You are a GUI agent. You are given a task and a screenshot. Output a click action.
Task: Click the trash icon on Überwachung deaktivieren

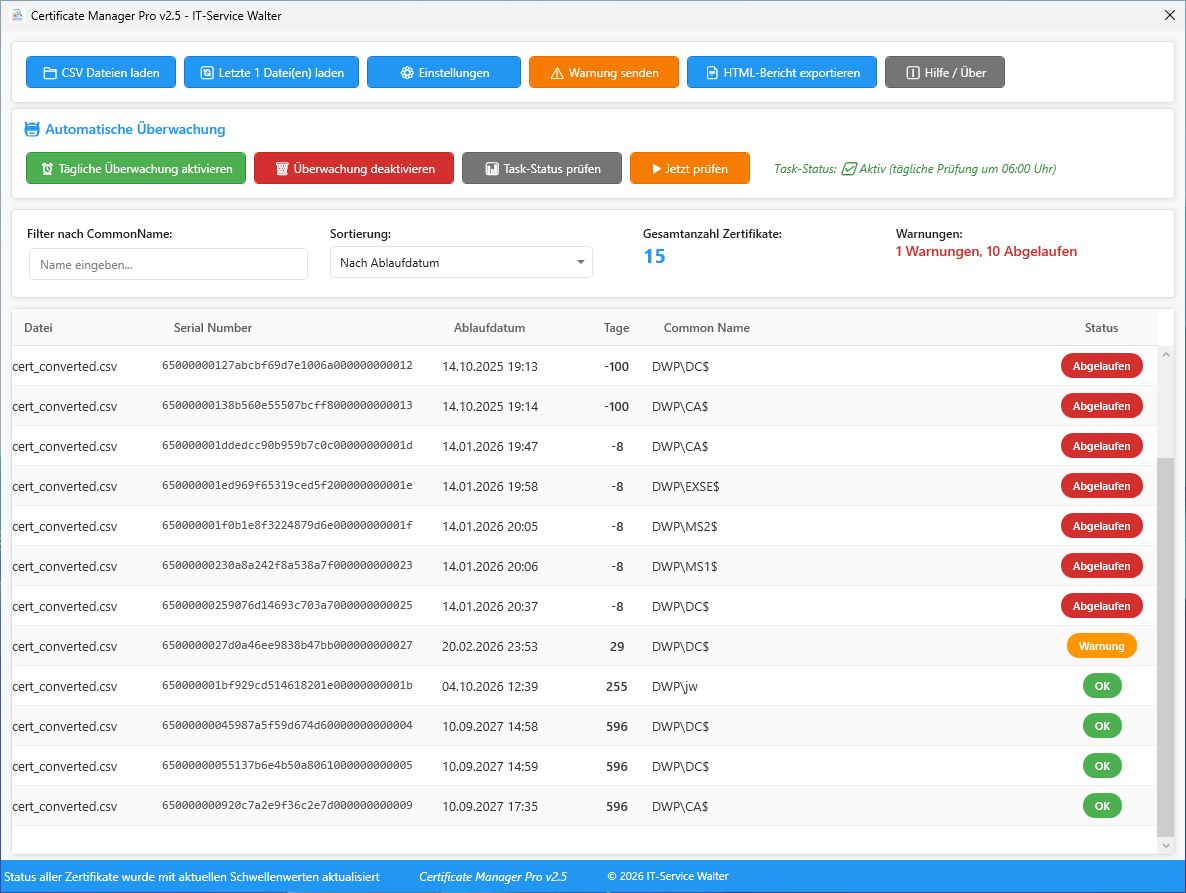282,169
